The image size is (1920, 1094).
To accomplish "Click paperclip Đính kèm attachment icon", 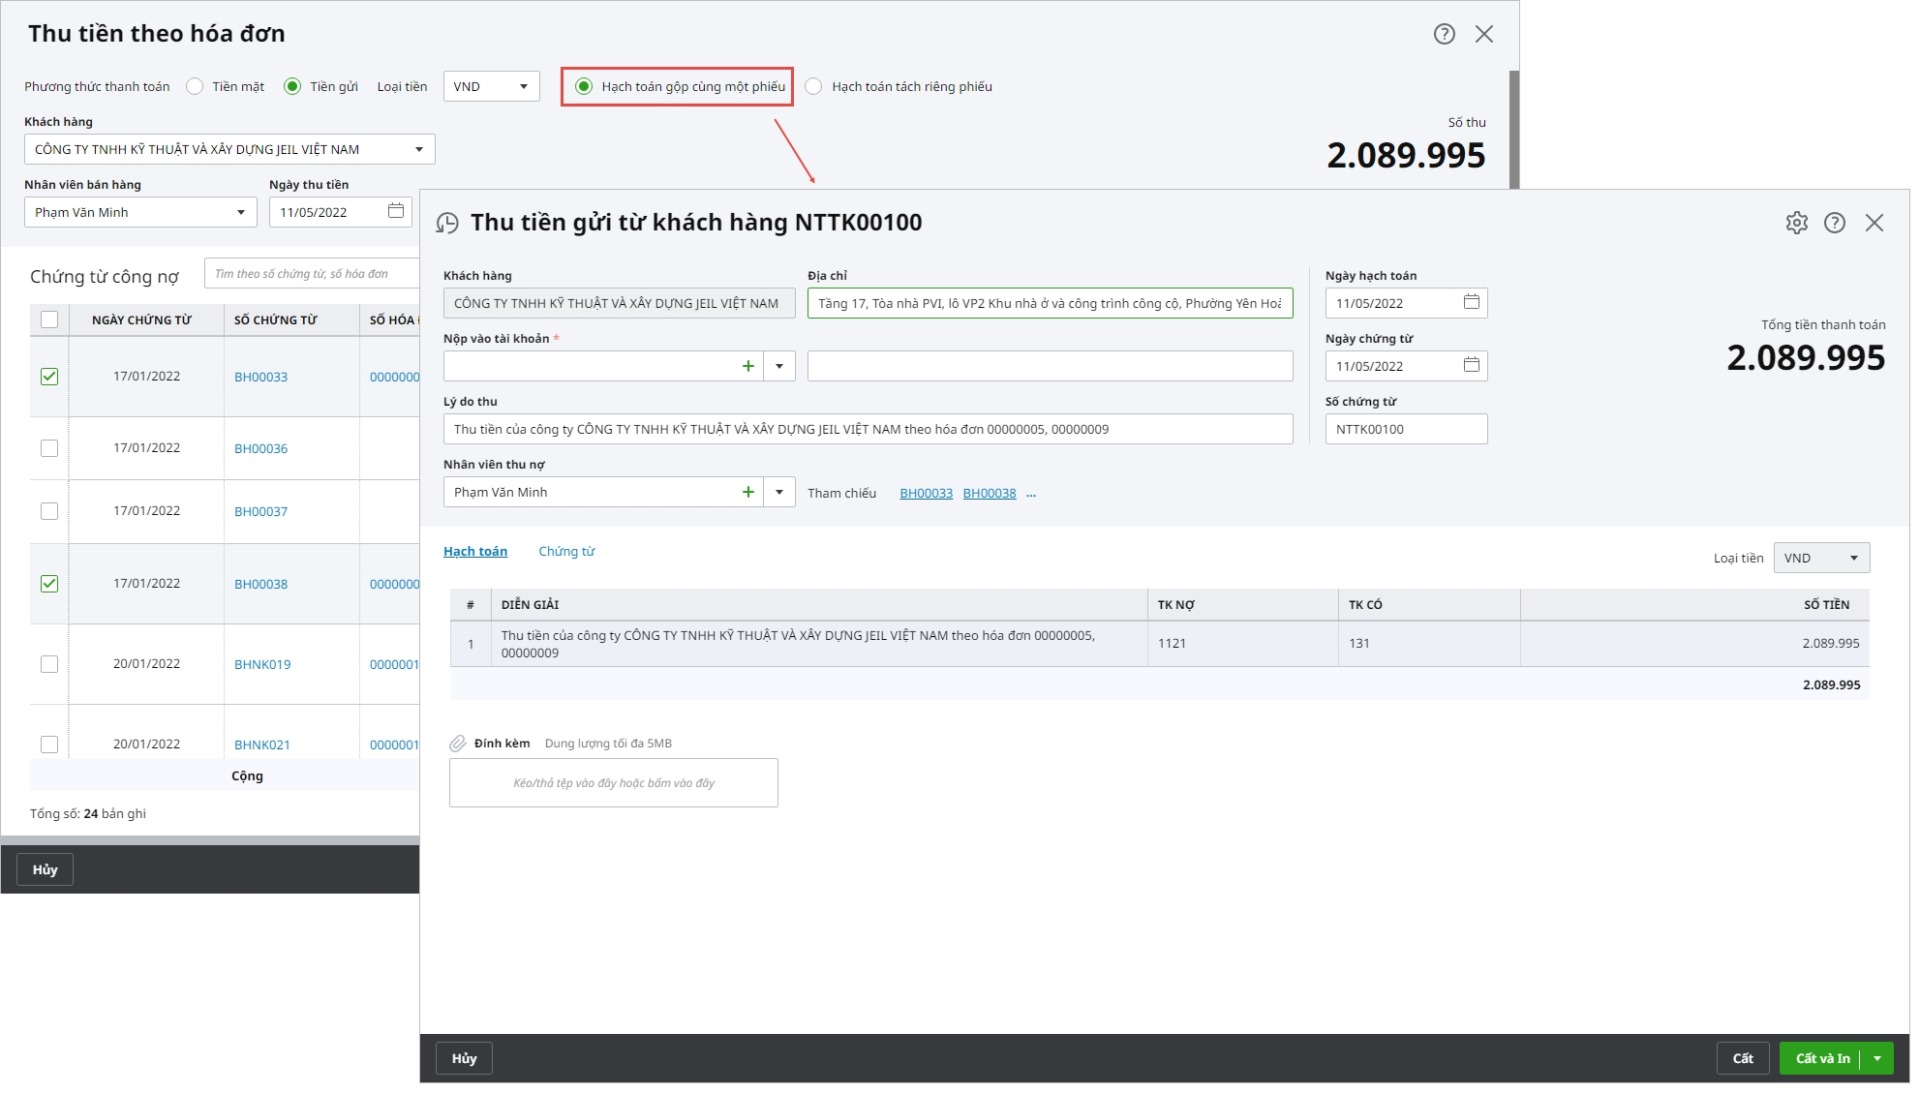I will pyautogui.click(x=458, y=743).
